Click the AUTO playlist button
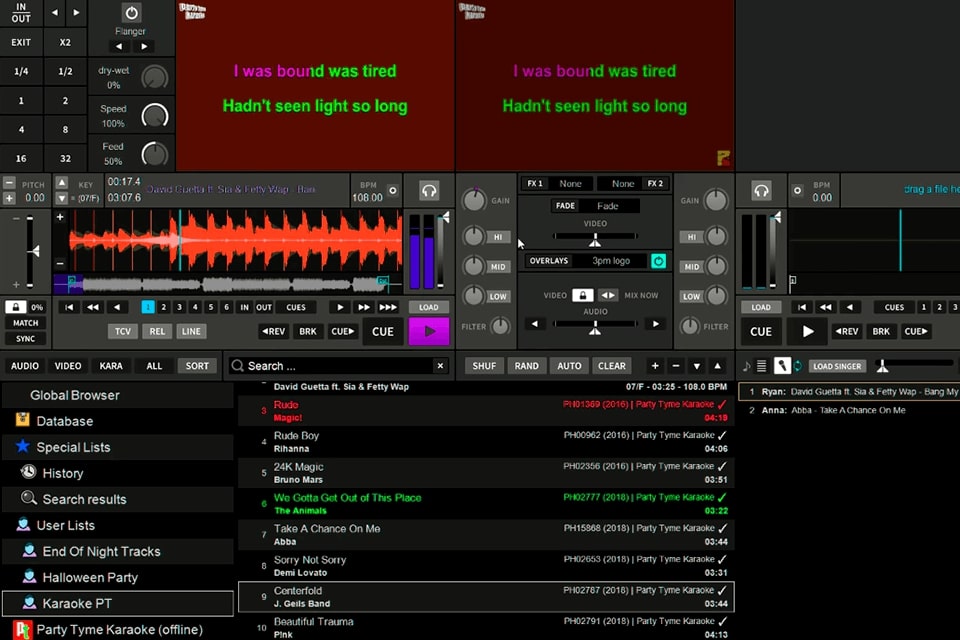 [569, 366]
